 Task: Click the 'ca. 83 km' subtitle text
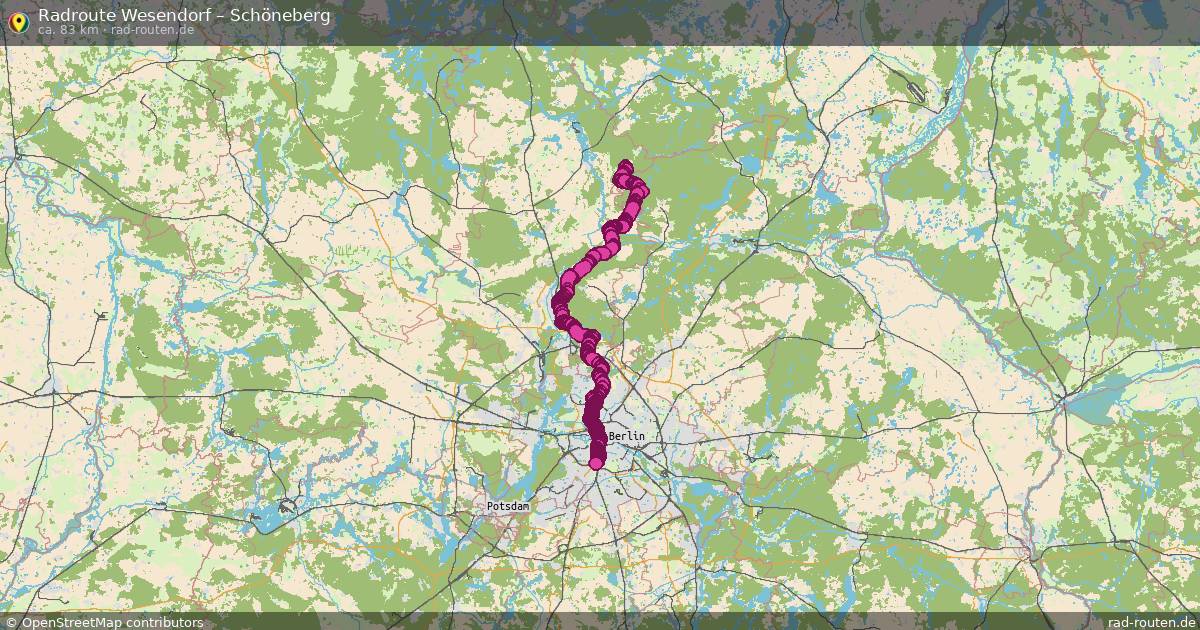pos(67,30)
